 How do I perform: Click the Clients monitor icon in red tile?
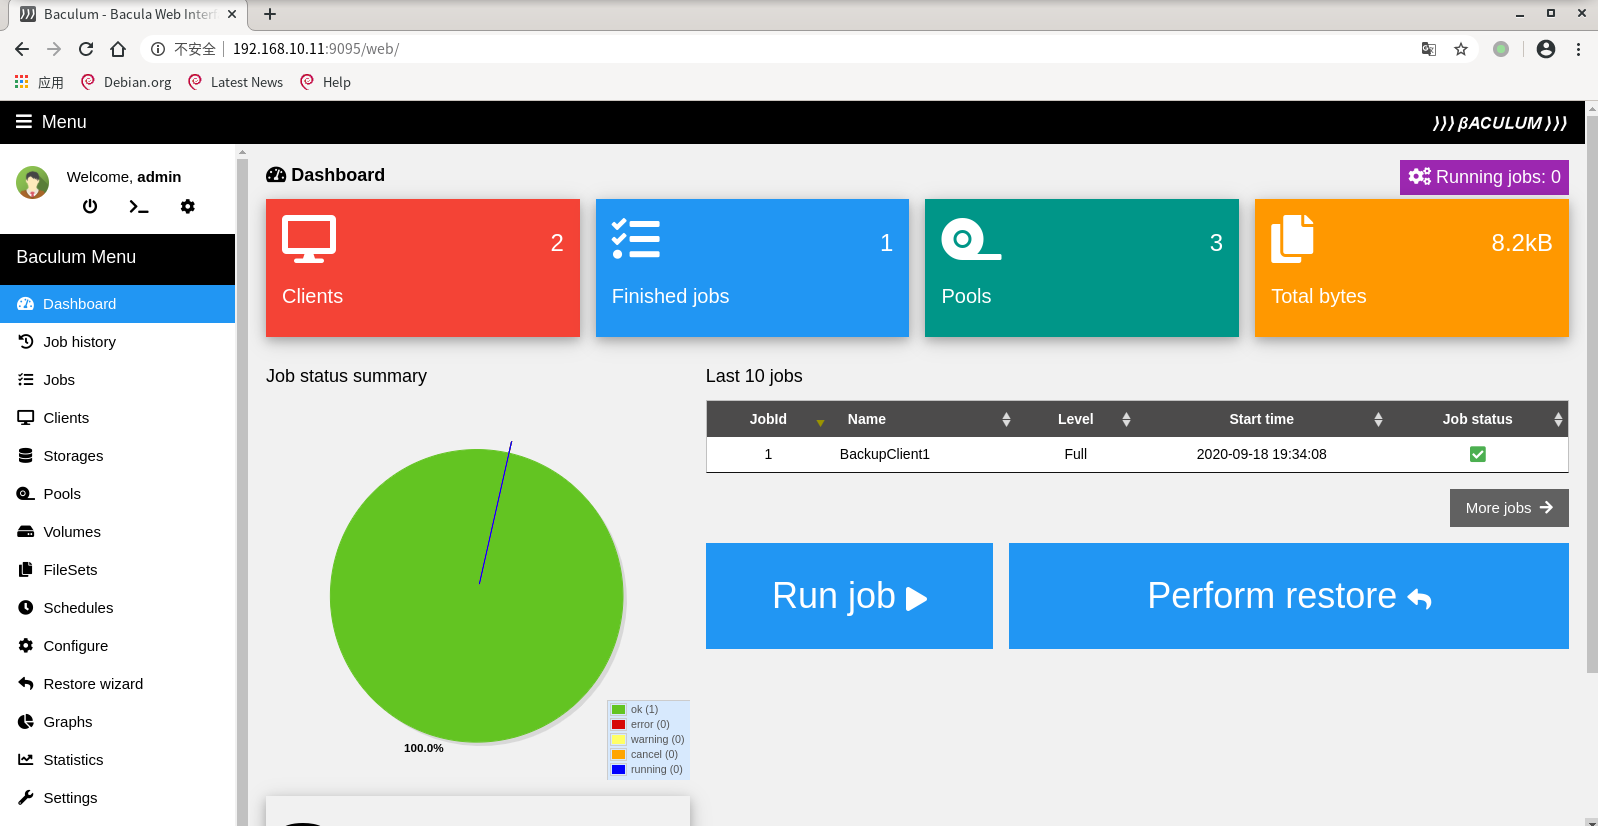(309, 239)
